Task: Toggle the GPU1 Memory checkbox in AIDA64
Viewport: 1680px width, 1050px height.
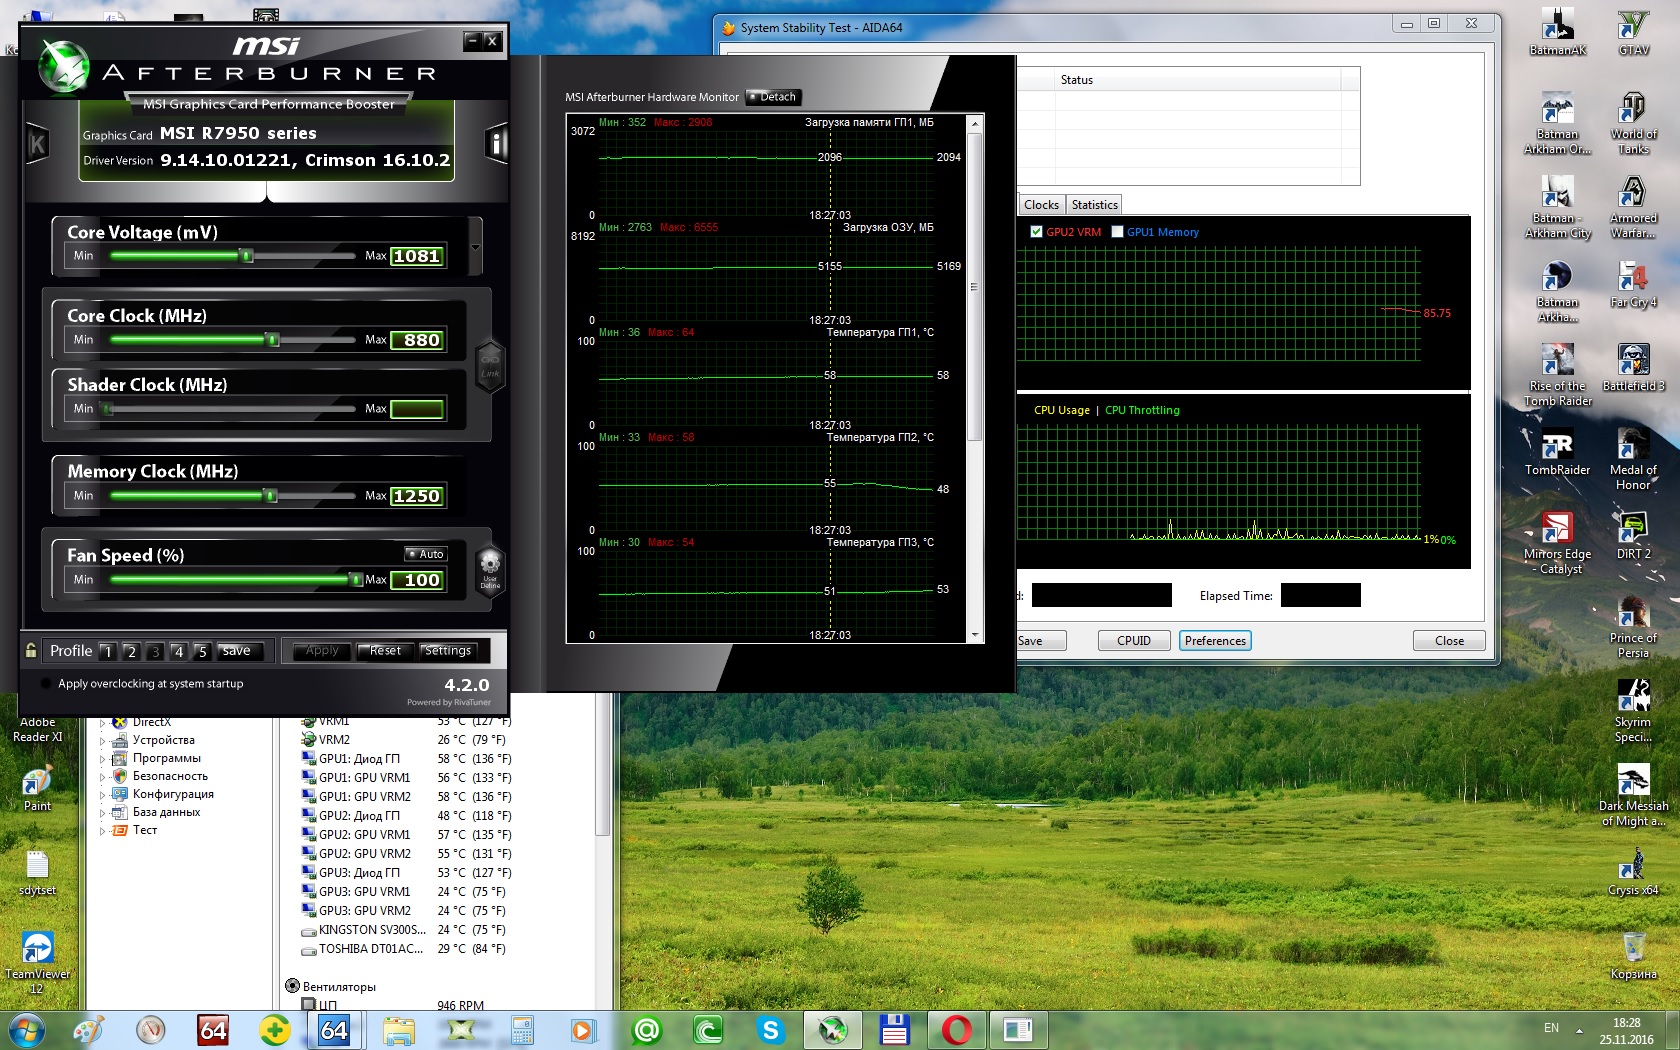Action: (1117, 232)
